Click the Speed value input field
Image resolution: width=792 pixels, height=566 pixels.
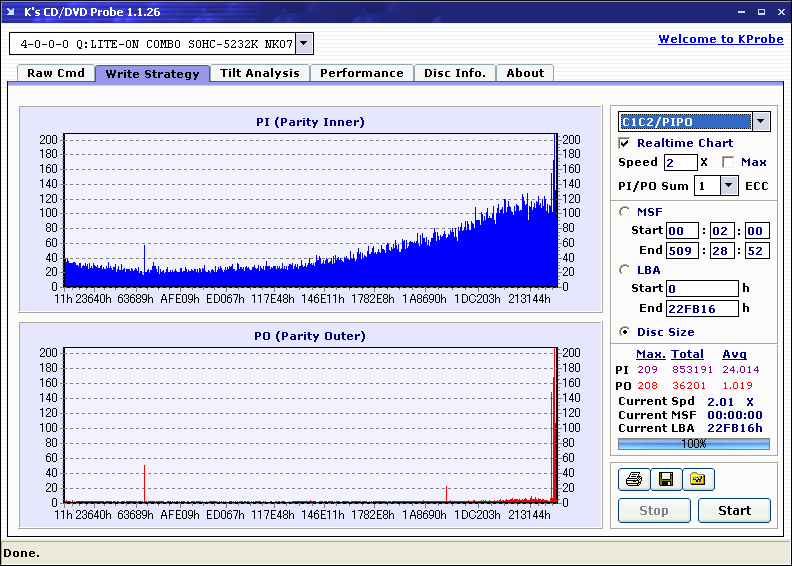(x=680, y=162)
